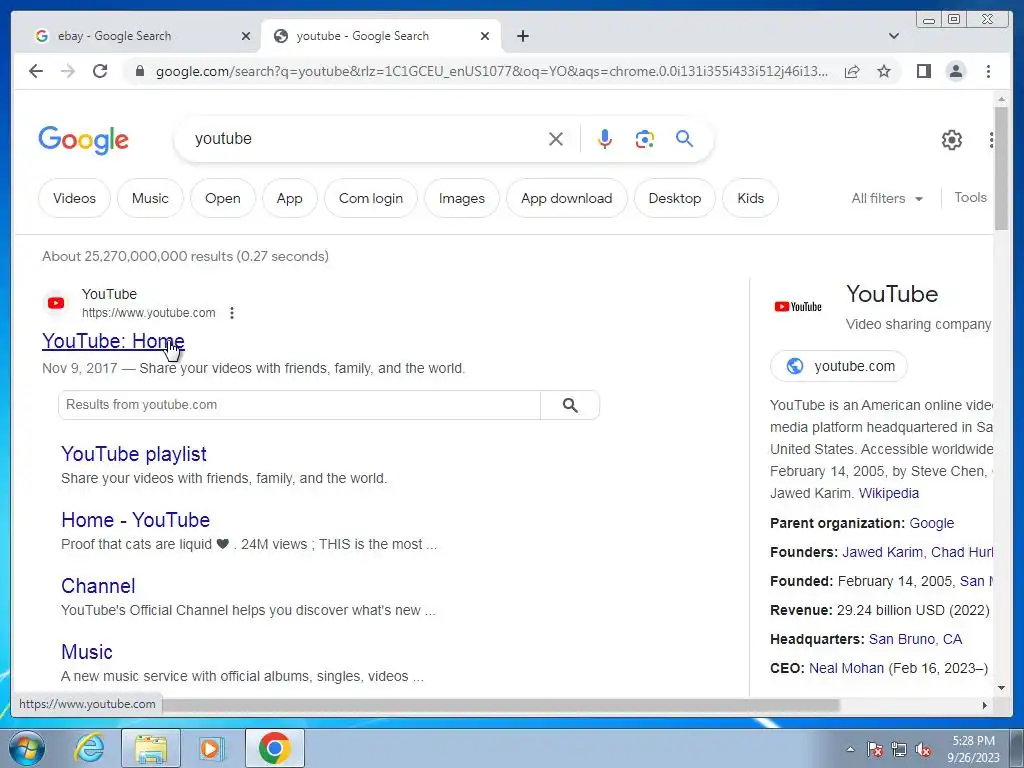The width and height of the screenshot is (1024, 768).
Task: Search by image with Google Lens icon
Action: coord(645,139)
